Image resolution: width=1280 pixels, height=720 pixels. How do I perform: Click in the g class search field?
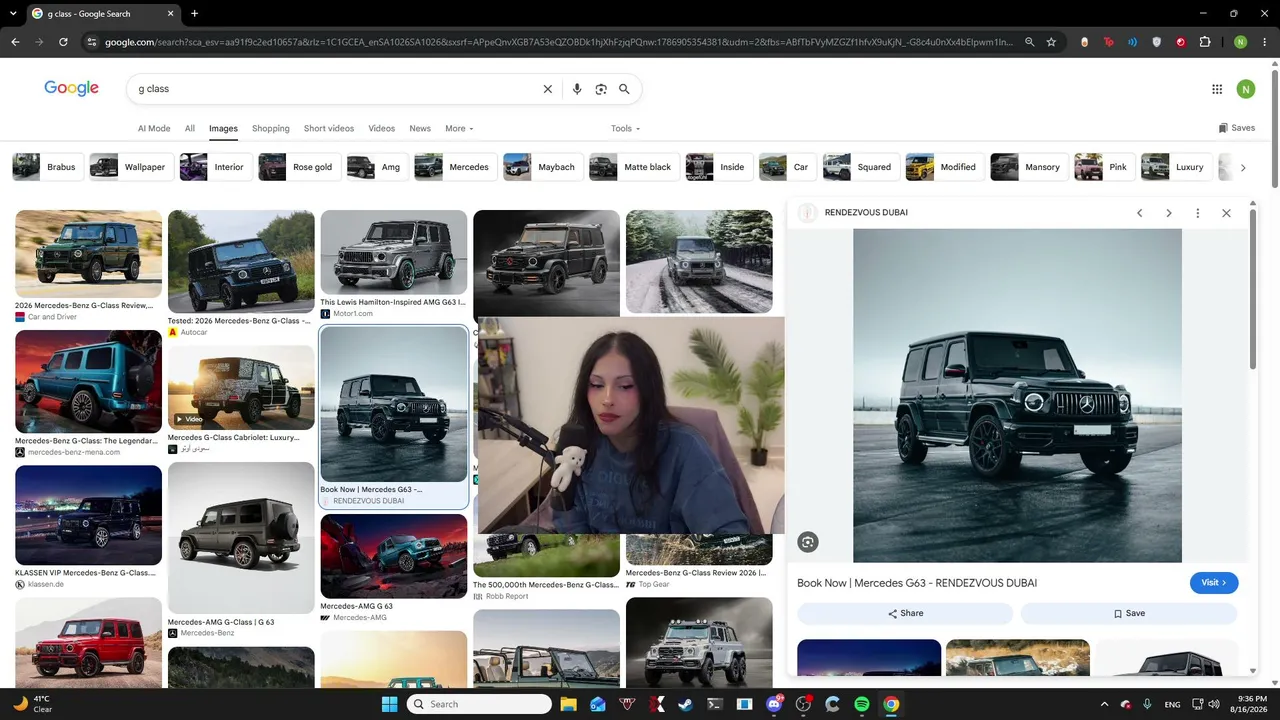(x=335, y=89)
